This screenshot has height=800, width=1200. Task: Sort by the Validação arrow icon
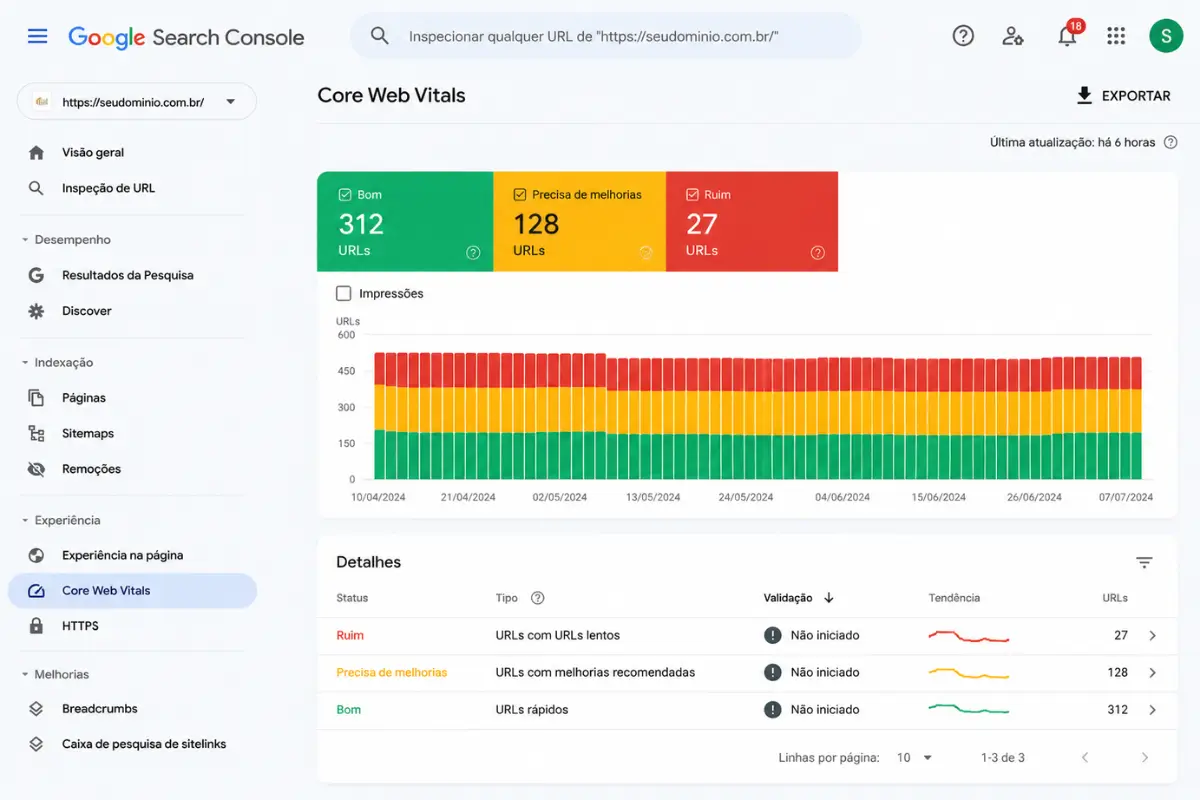pos(829,598)
